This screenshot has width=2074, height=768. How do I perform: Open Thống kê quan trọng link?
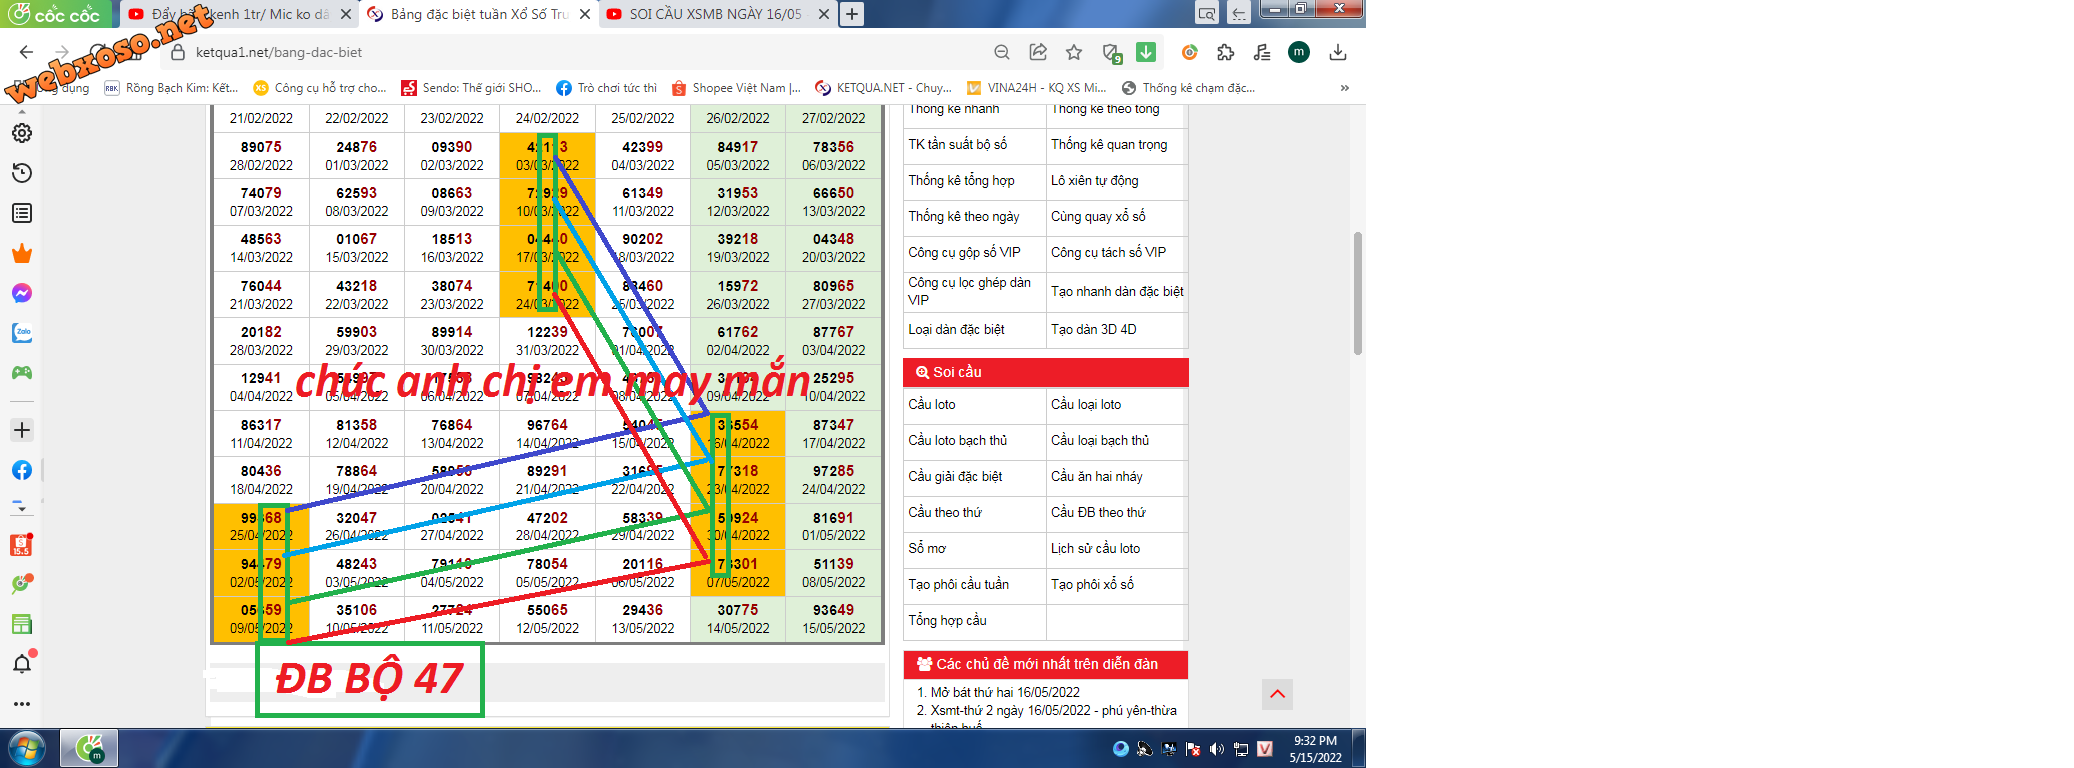pyautogui.click(x=1108, y=144)
